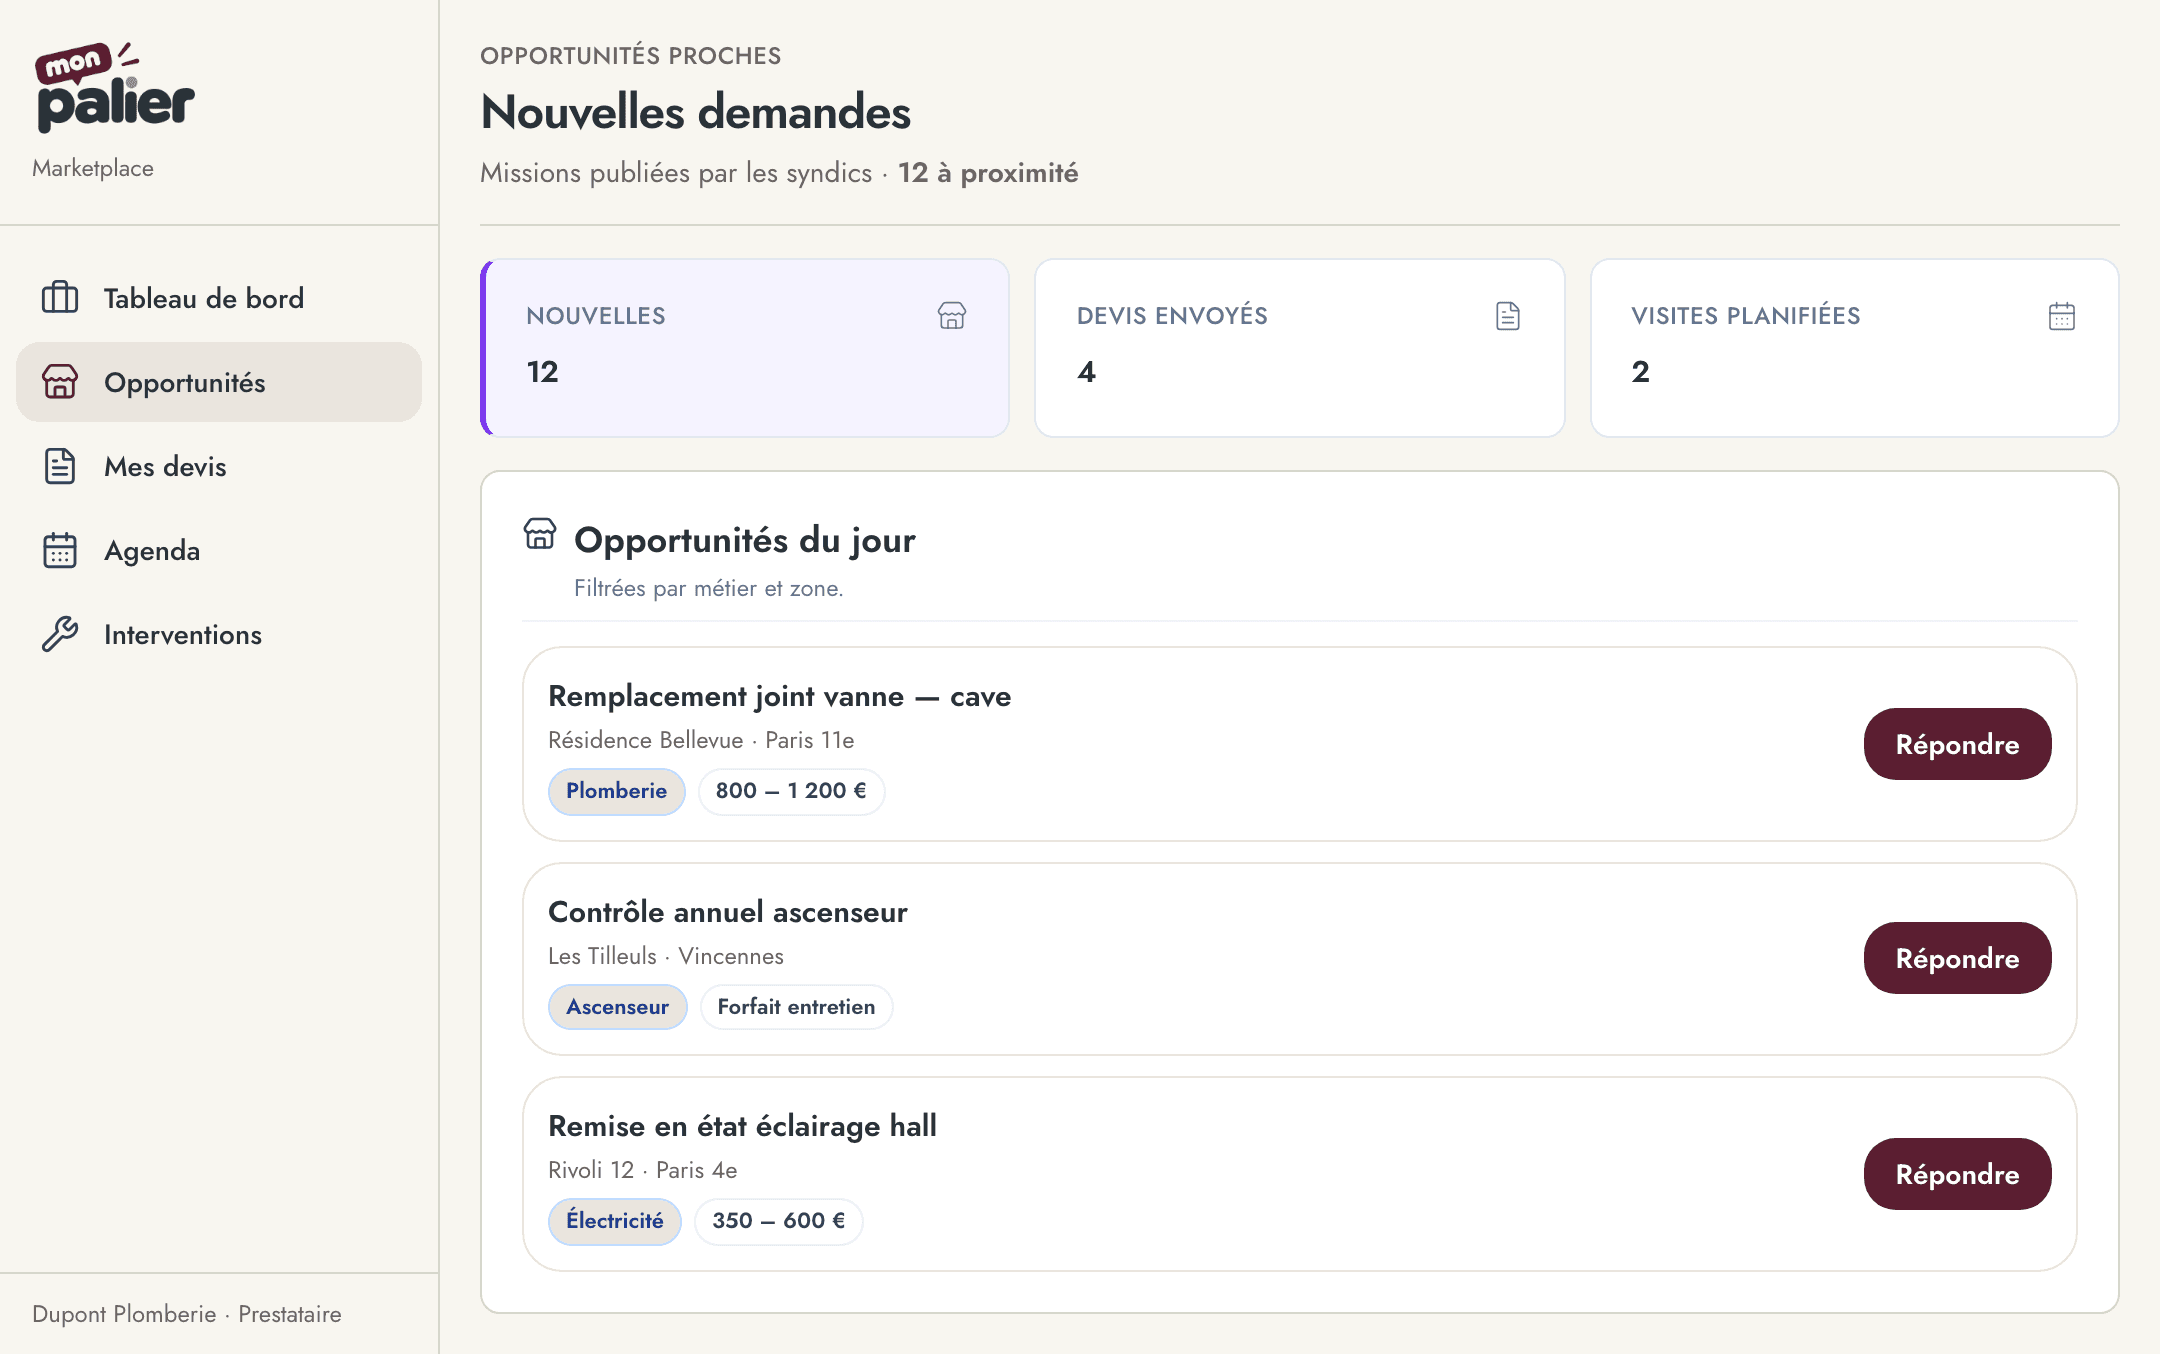The width and height of the screenshot is (2160, 1354).
Task: Click the Agenda calendar icon
Action: point(60,549)
